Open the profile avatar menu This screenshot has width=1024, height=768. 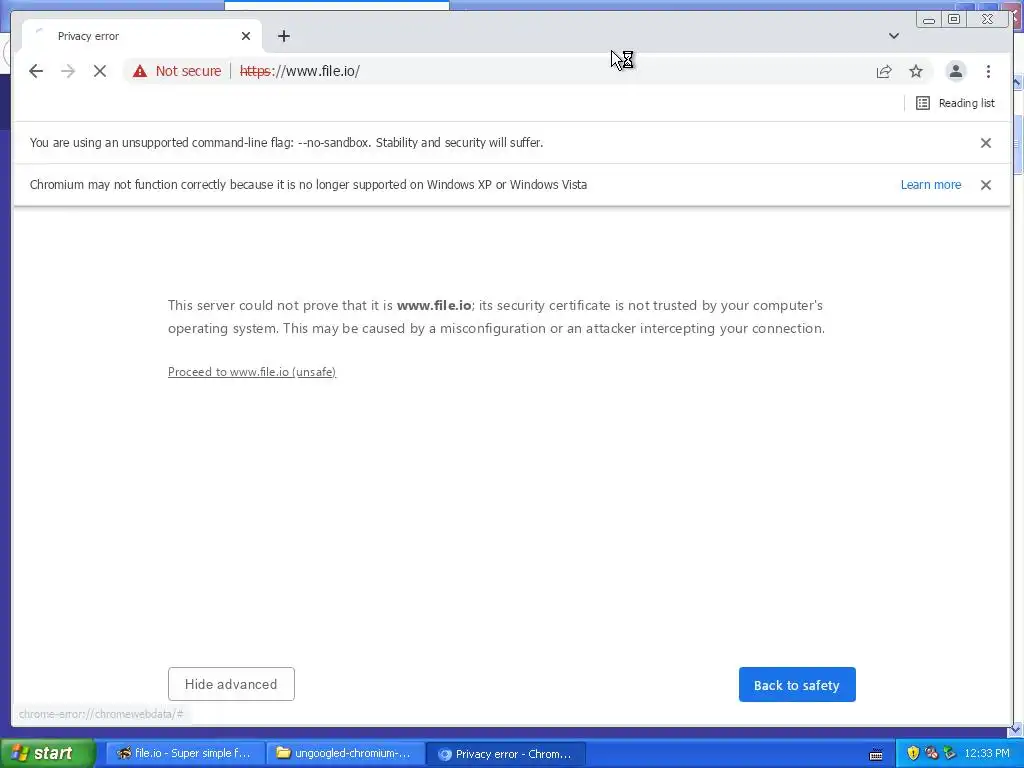point(955,71)
